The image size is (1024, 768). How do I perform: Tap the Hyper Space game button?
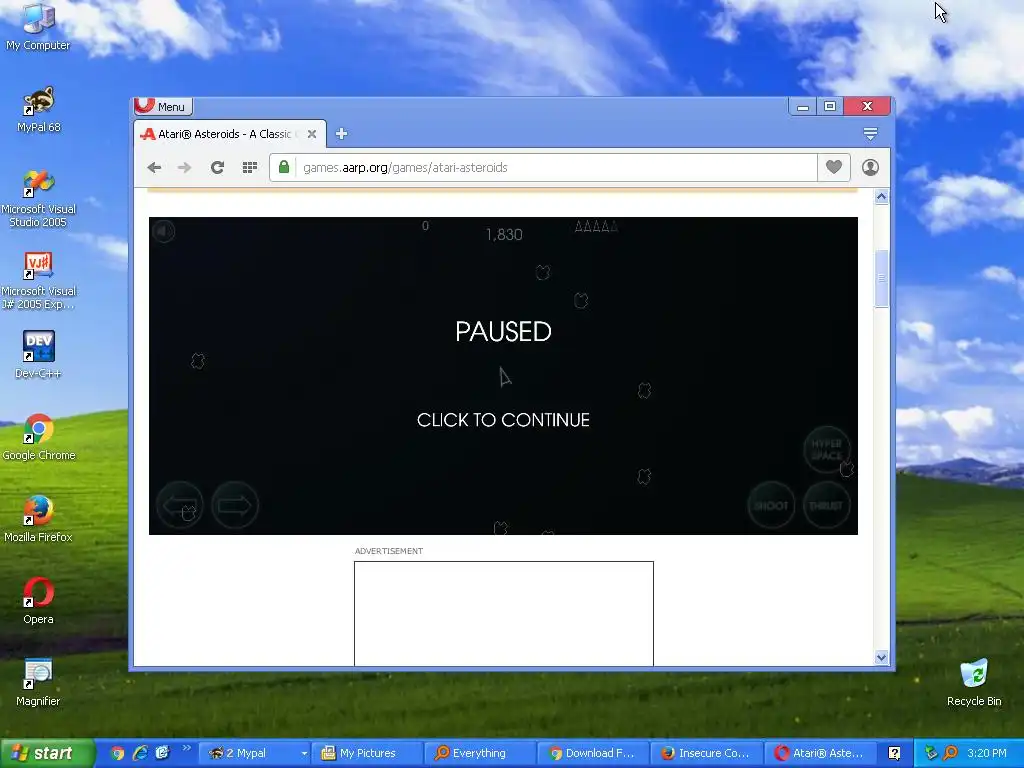click(827, 449)
